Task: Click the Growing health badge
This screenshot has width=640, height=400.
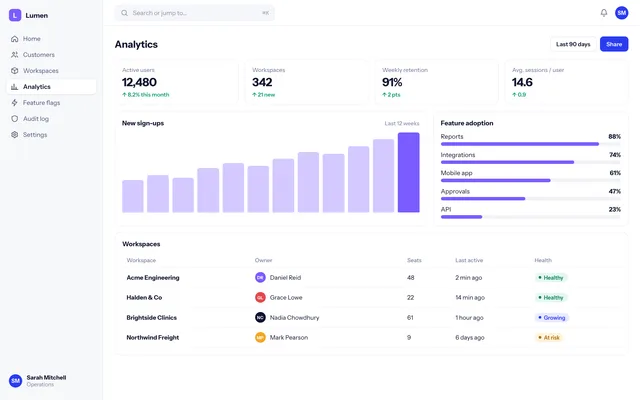Action: click(551, 318)
